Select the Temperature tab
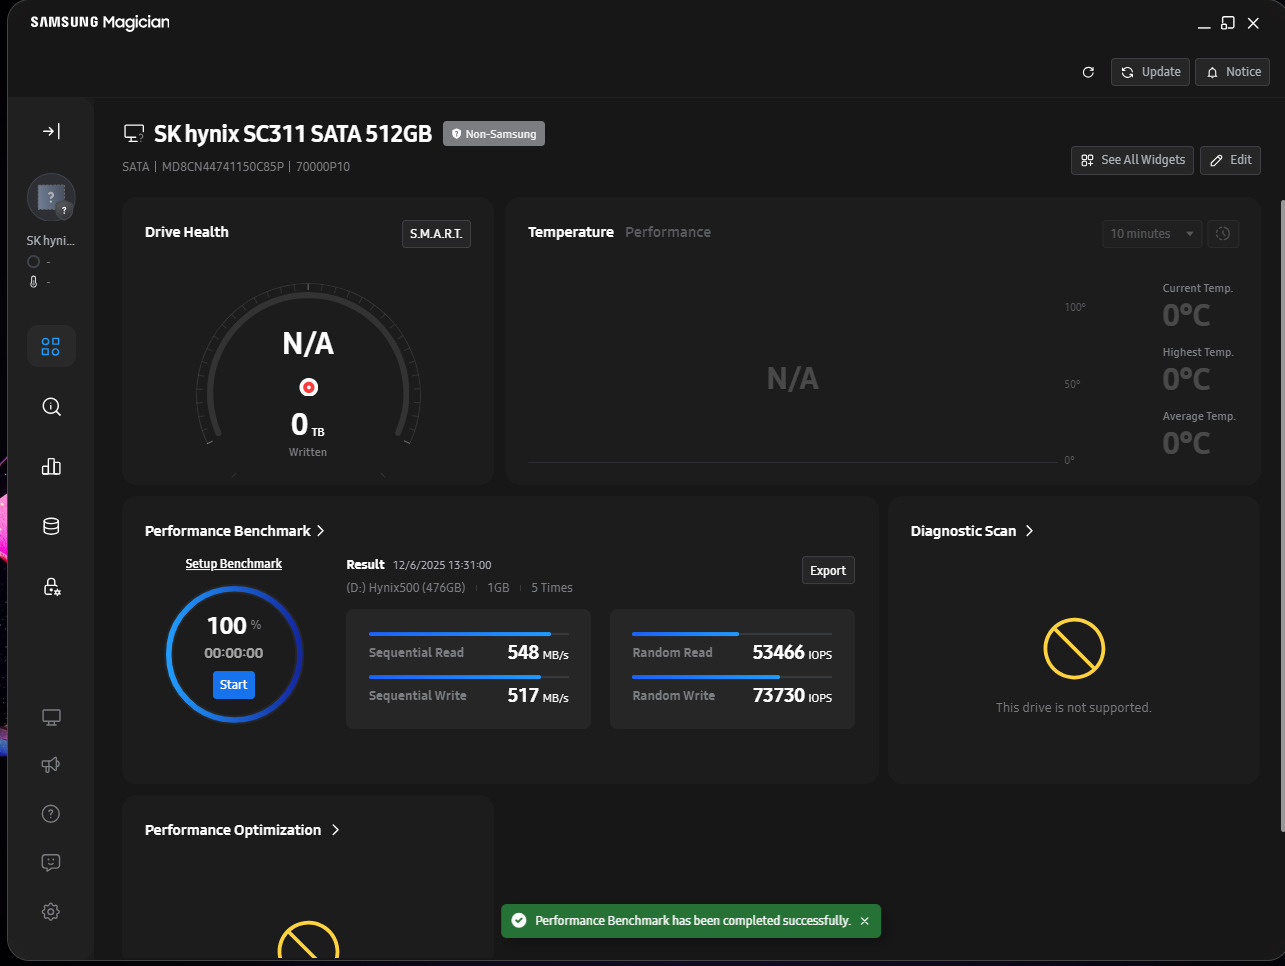 tap(571, 232)
